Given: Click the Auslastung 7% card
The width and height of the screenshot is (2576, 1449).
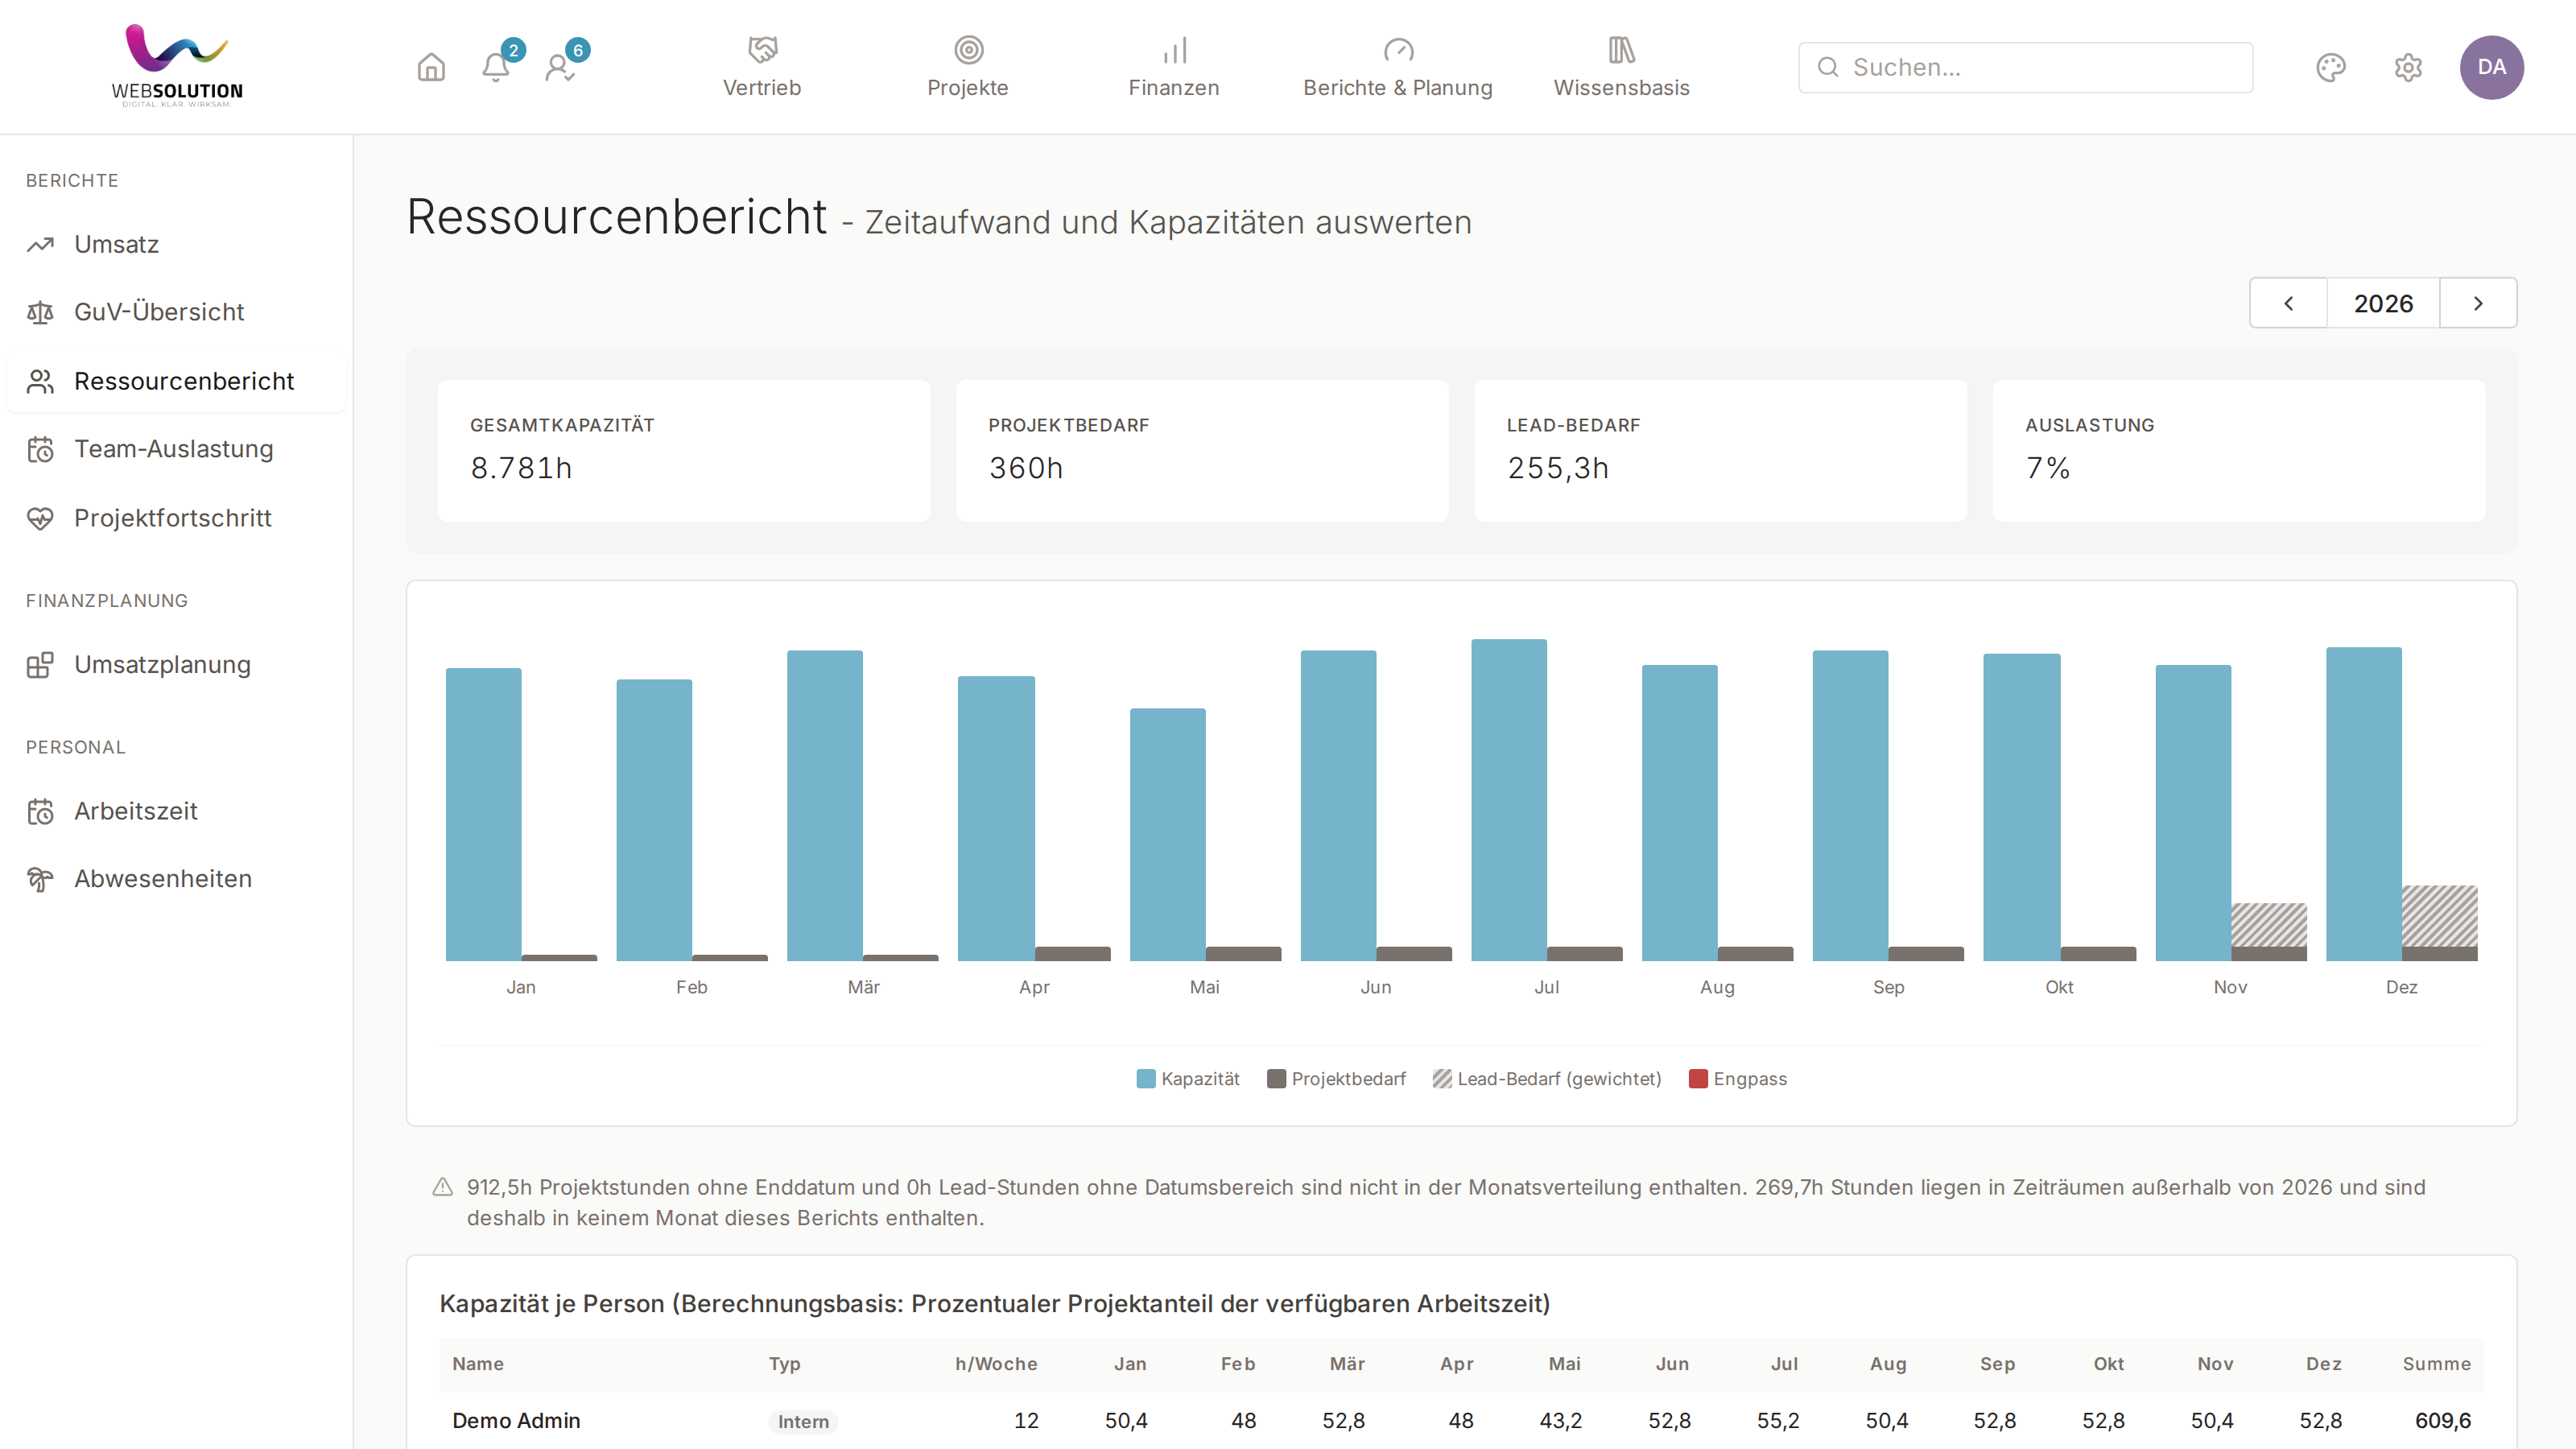Looking at the screenshot, I should point(2239,450).
